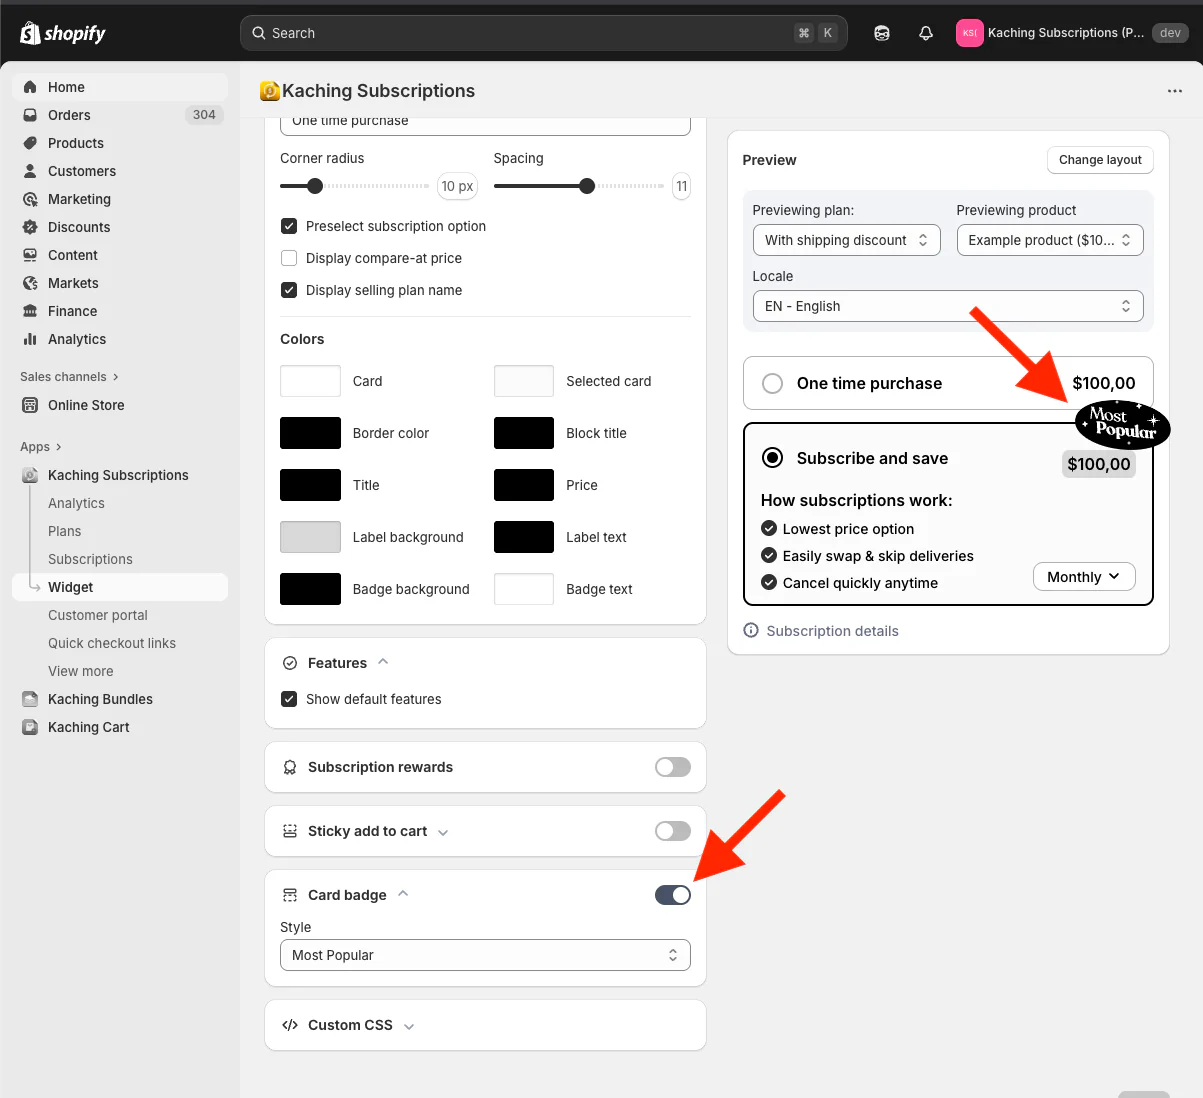Click the Spacing slider handle
Image resolution: width=1203 pixels, height=1098 pixels.
tap(587, 186)
